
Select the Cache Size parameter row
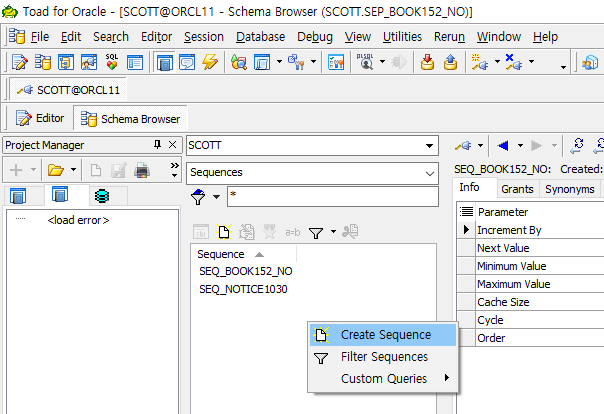point(530,302)
